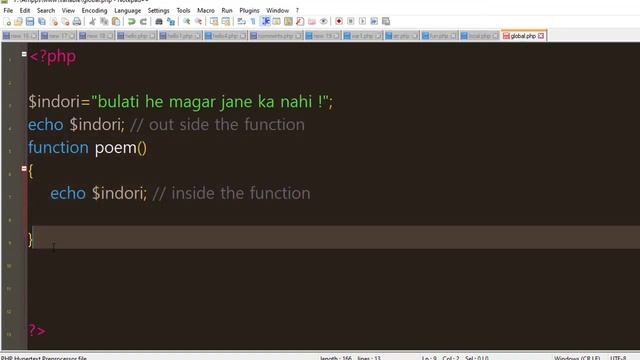Click the user defined language icon
Screen dimensions: 640x360
[x=277, y=22]
